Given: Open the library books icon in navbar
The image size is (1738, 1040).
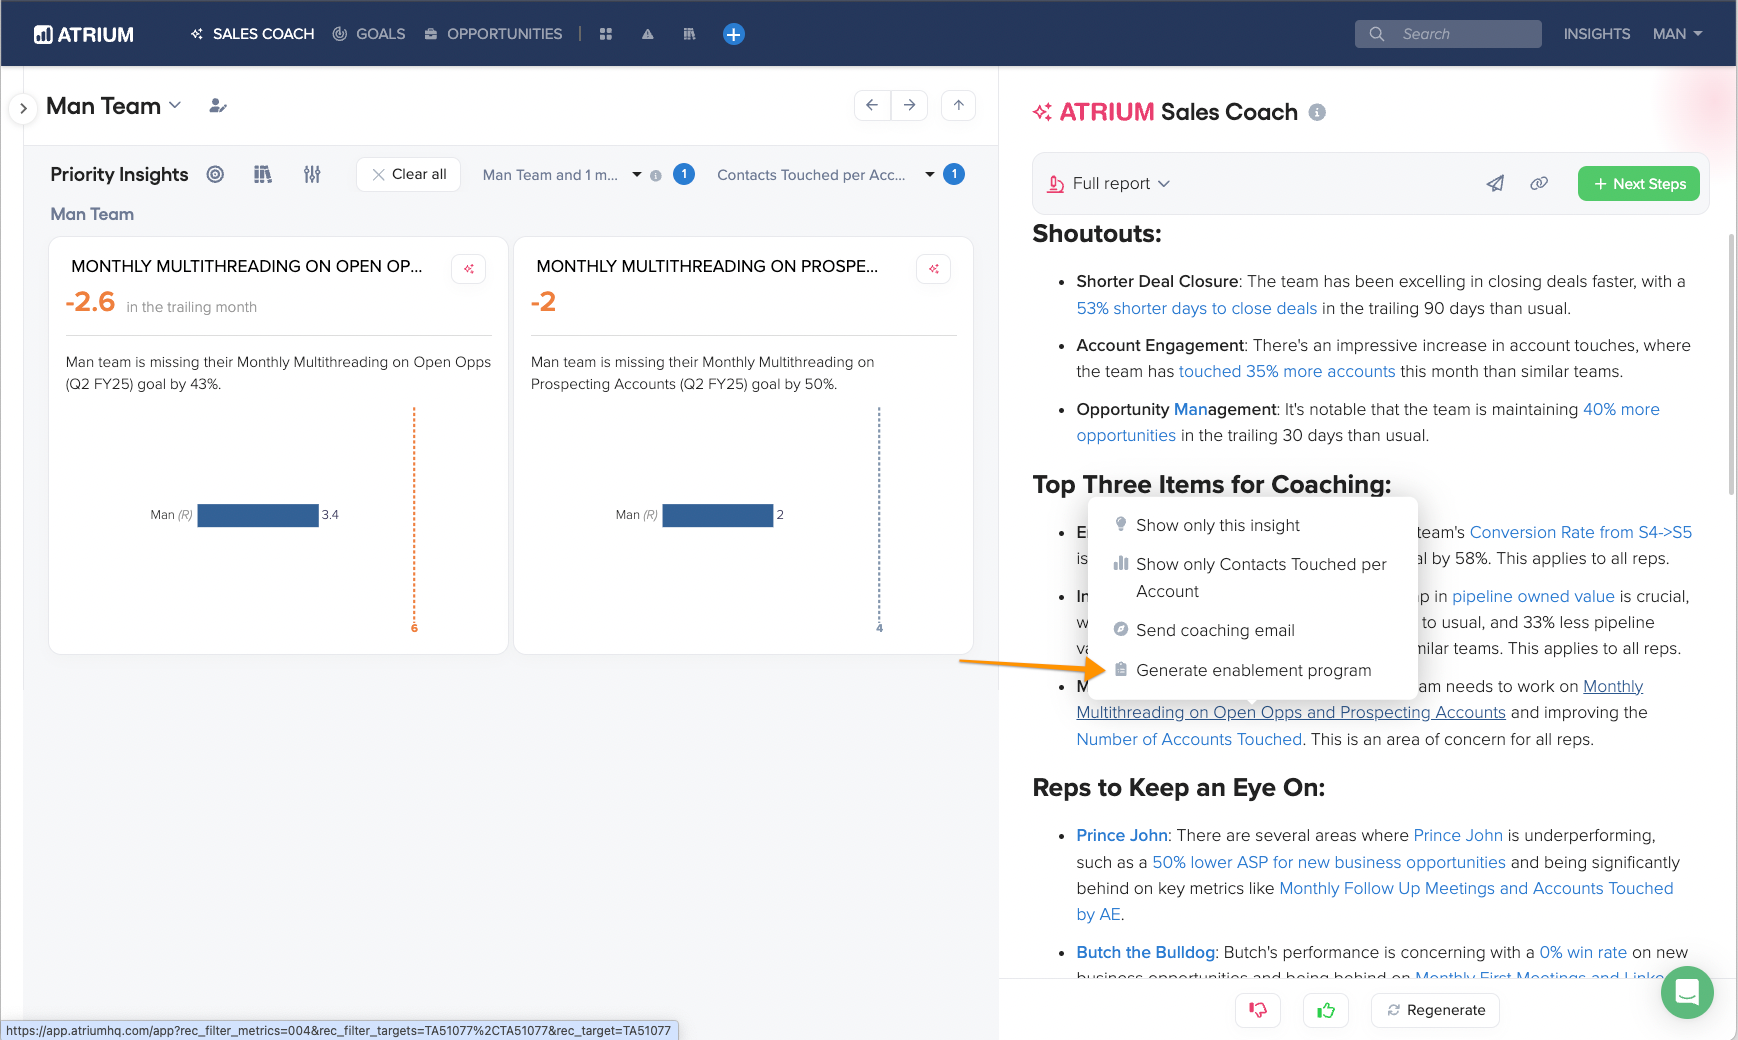Looking at the screenshot, I should (x=689, y=34).
